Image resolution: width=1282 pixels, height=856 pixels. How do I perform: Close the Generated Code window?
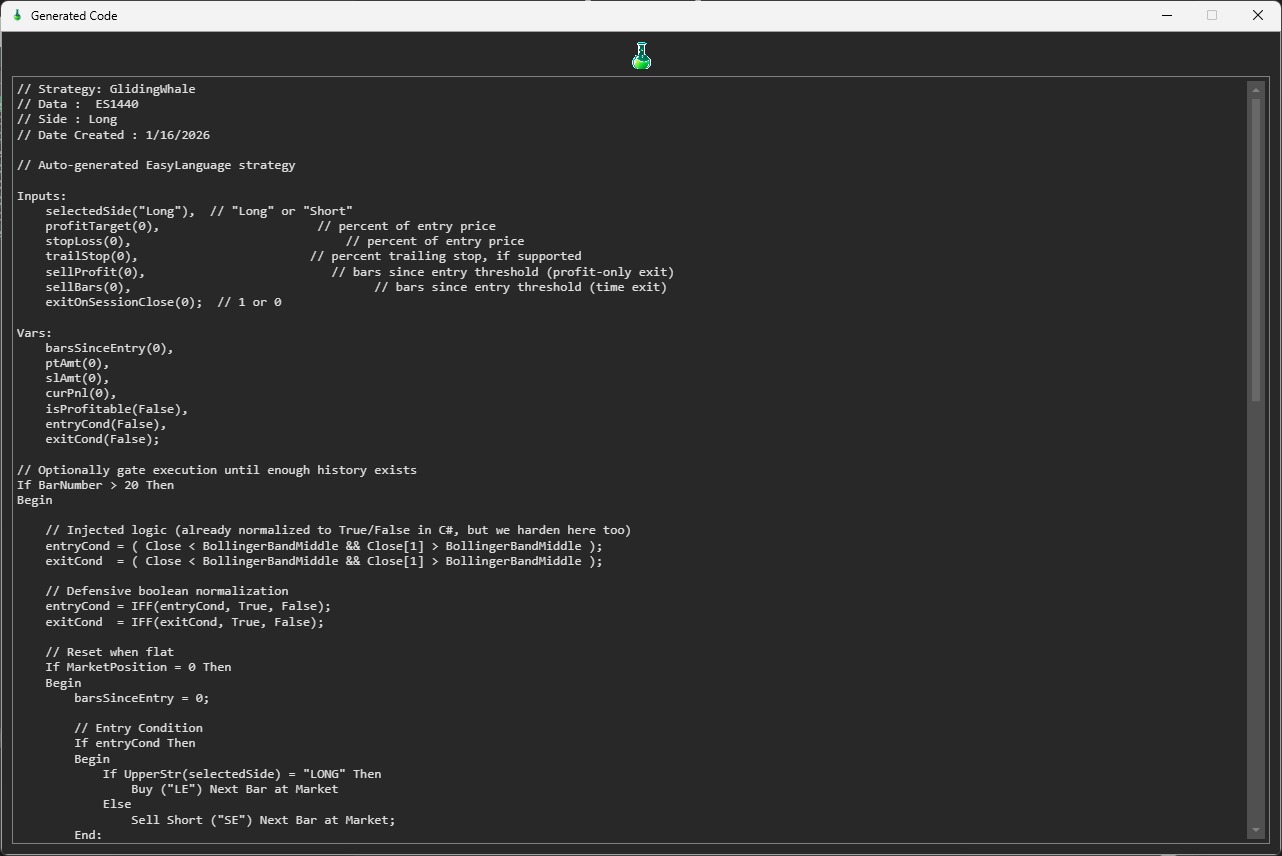coord(1258,15)
